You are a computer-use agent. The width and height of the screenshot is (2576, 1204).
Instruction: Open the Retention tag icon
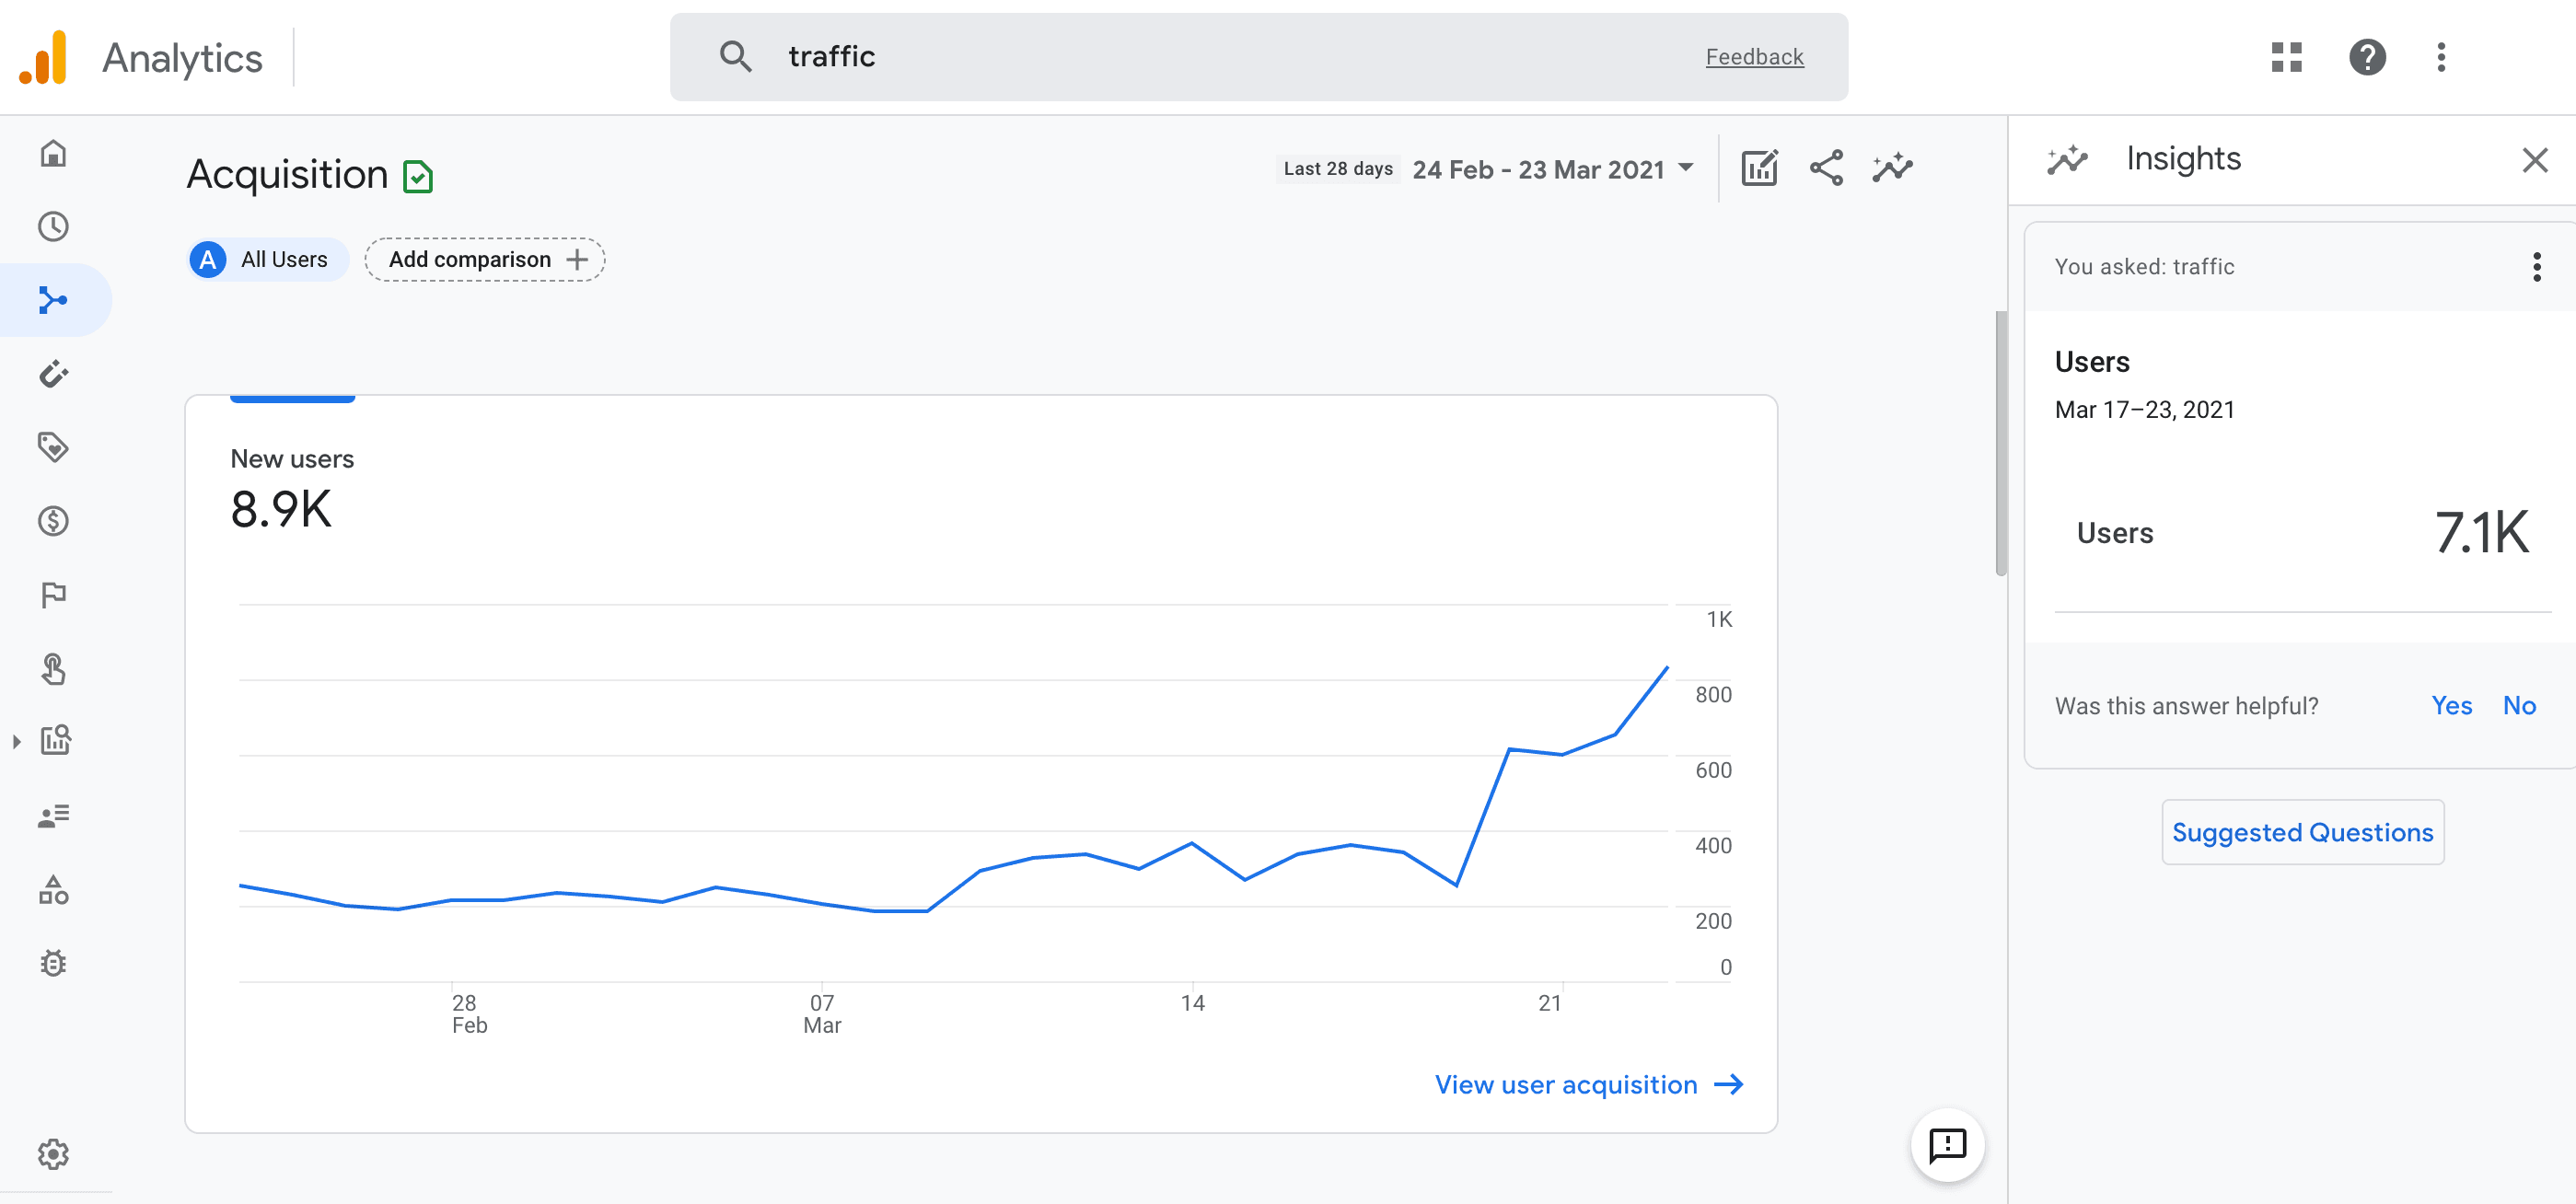click(x=53, y=447)
